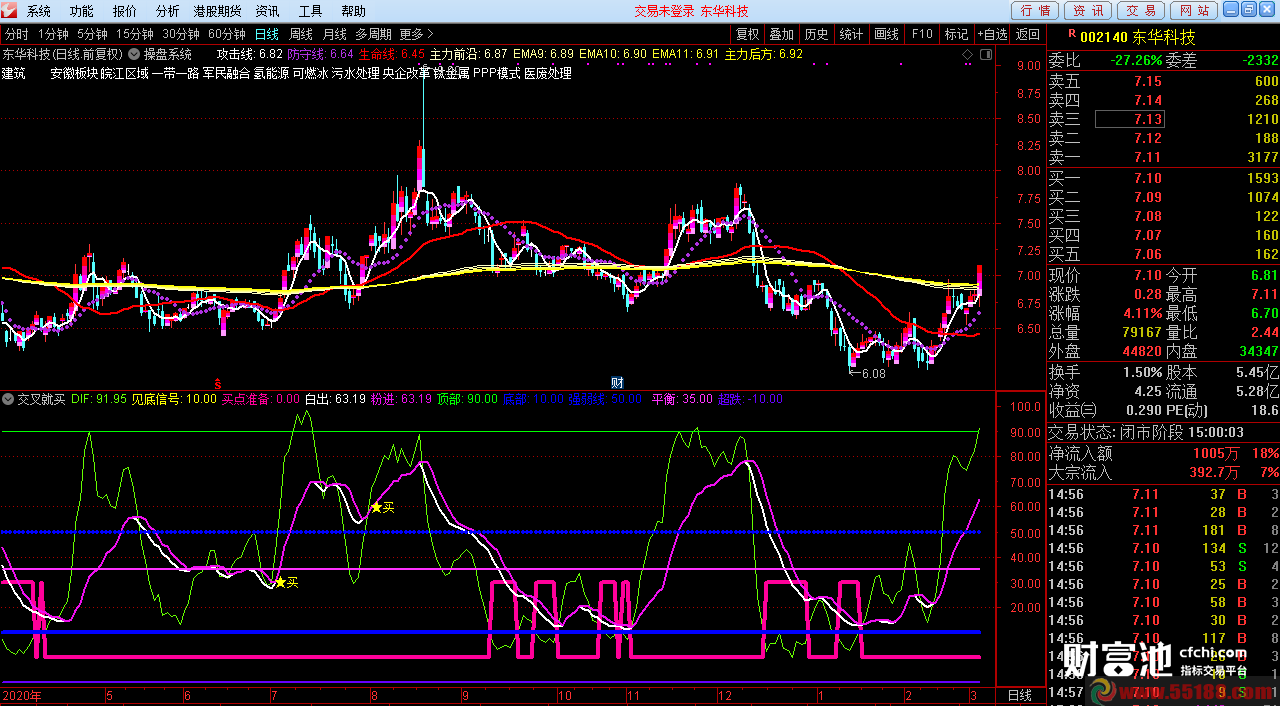Expand the 更多 periods list
Image resolution: width=1280 pixels, height=706 pixels.
tap(417, 34)
